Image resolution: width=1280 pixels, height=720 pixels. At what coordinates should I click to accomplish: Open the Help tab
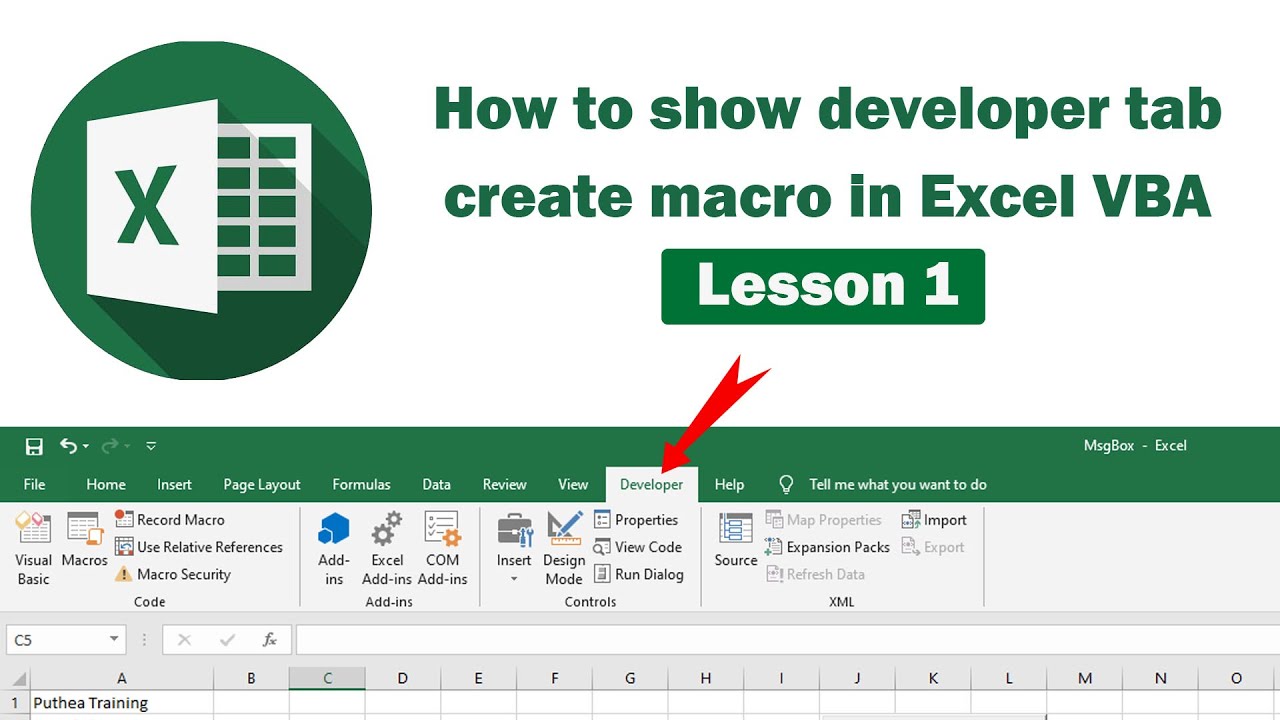pyautogui.click(x=730, y=484)
